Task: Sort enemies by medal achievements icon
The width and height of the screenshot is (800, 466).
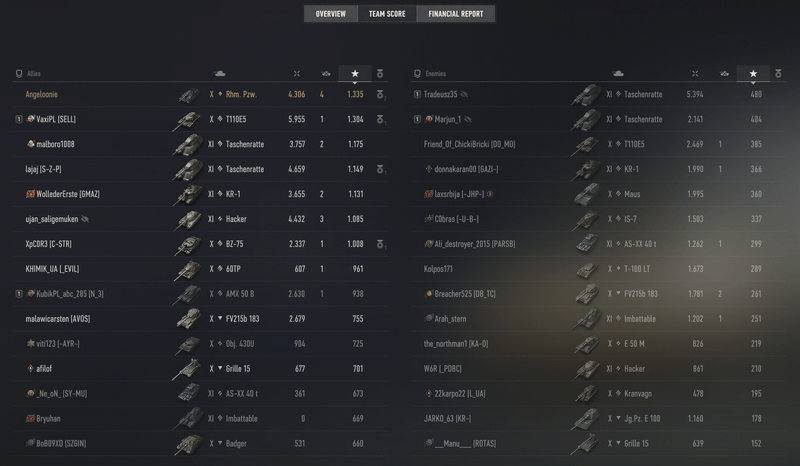Action: pos(779,74)
